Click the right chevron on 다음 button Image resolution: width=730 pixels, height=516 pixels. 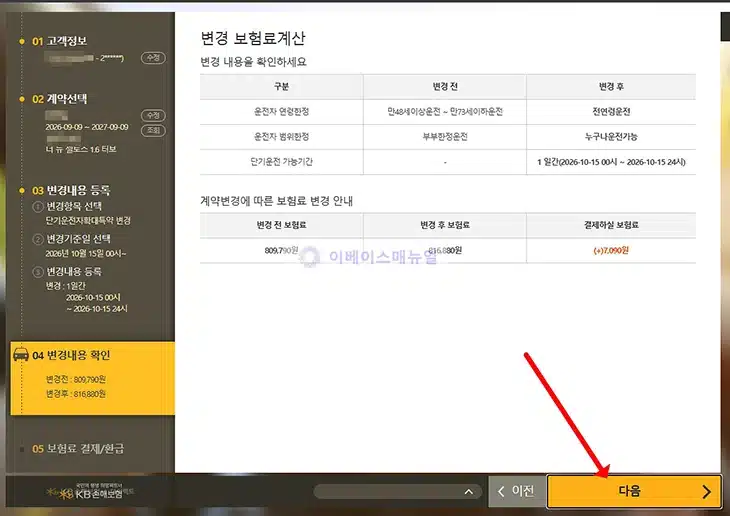[x=706, y=491]
